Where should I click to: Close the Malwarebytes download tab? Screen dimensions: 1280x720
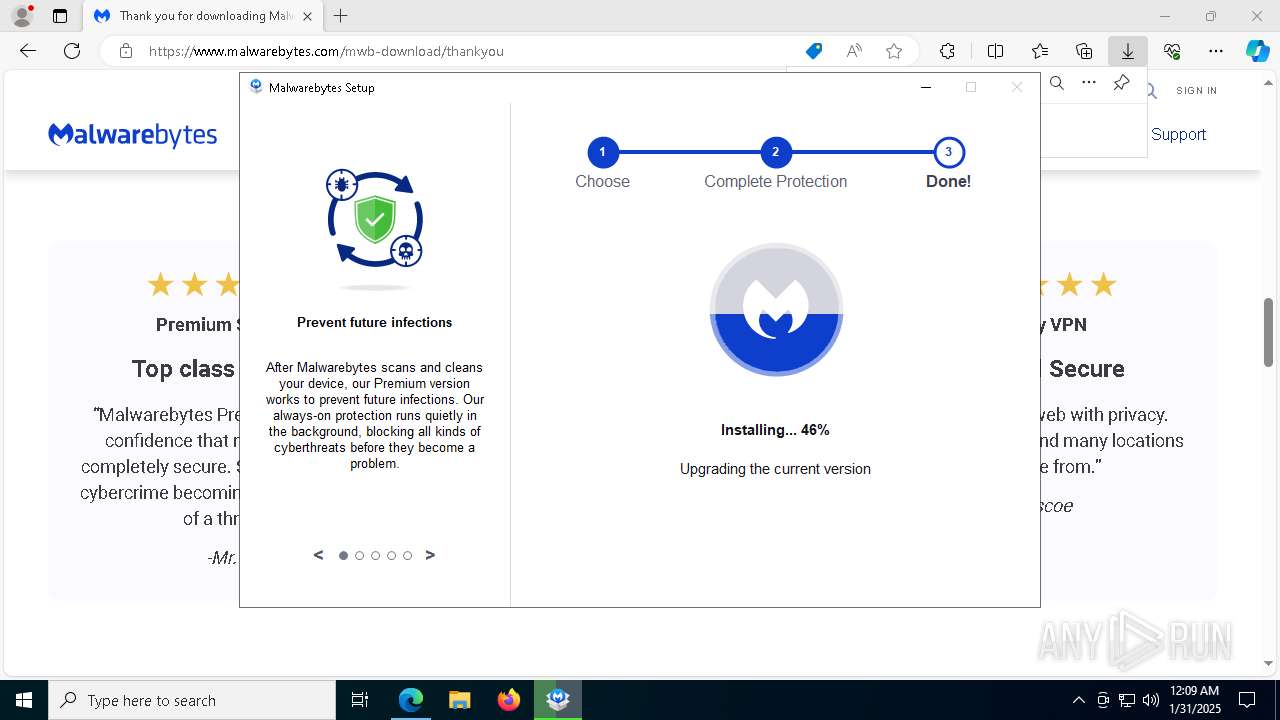point(307,16)
